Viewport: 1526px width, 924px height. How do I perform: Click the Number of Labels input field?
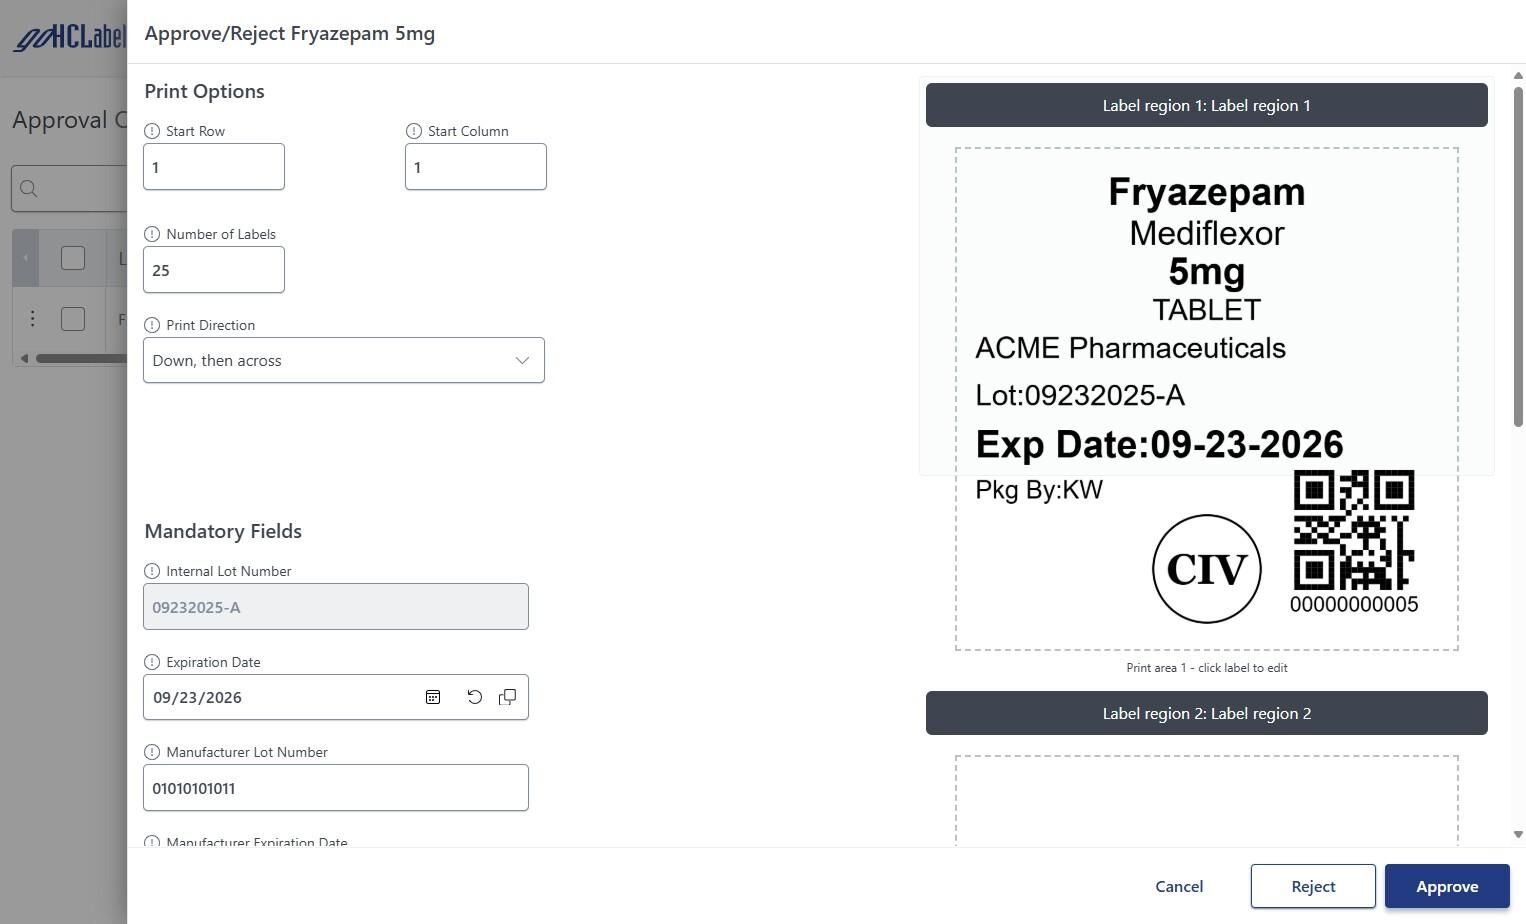pos(214,270)
